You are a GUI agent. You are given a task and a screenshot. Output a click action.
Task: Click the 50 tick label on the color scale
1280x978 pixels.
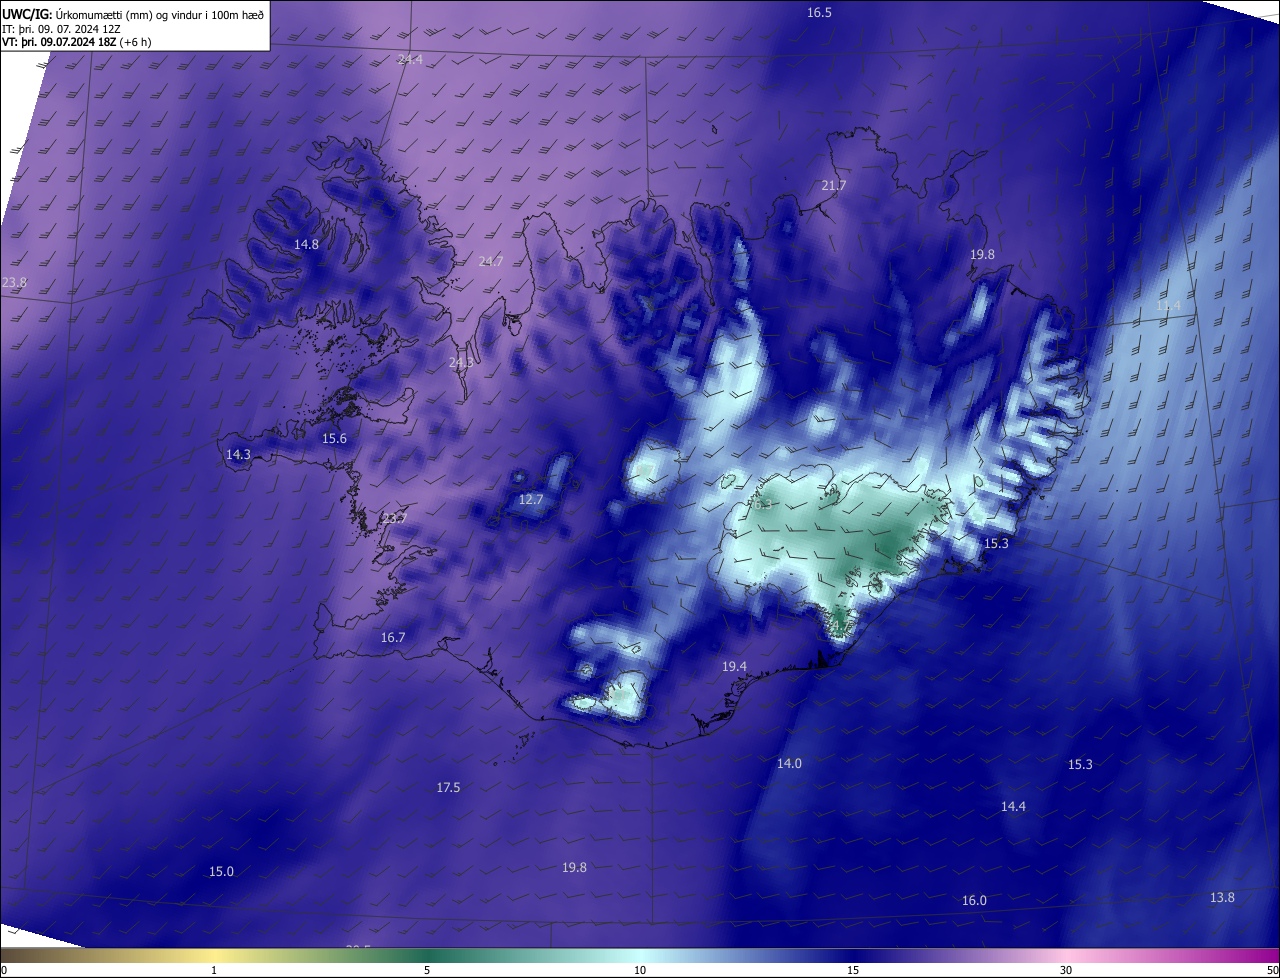pos(1273,971)
